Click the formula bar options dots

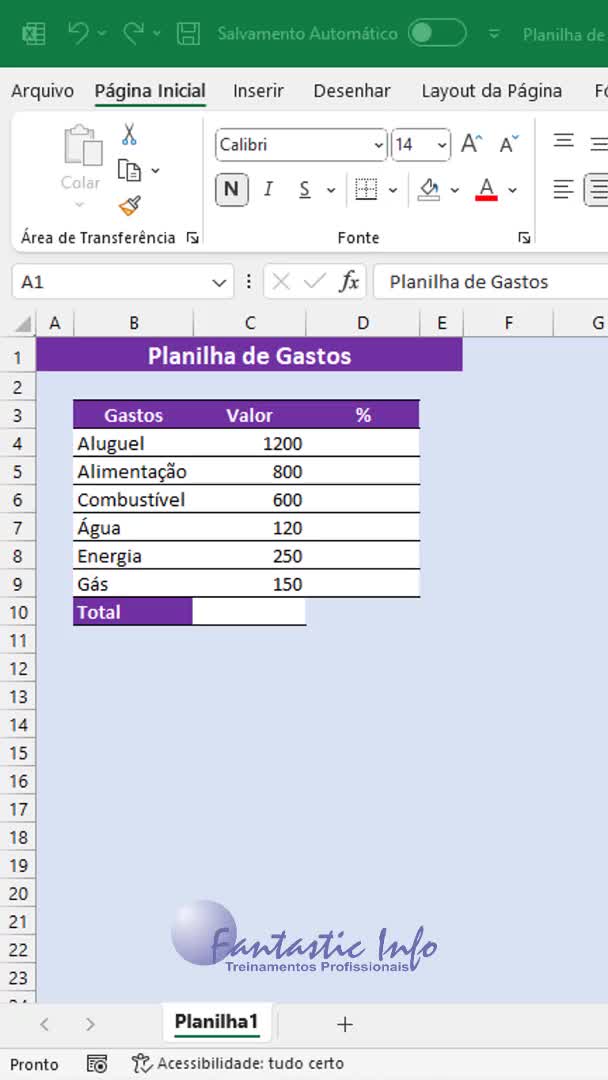249,282
